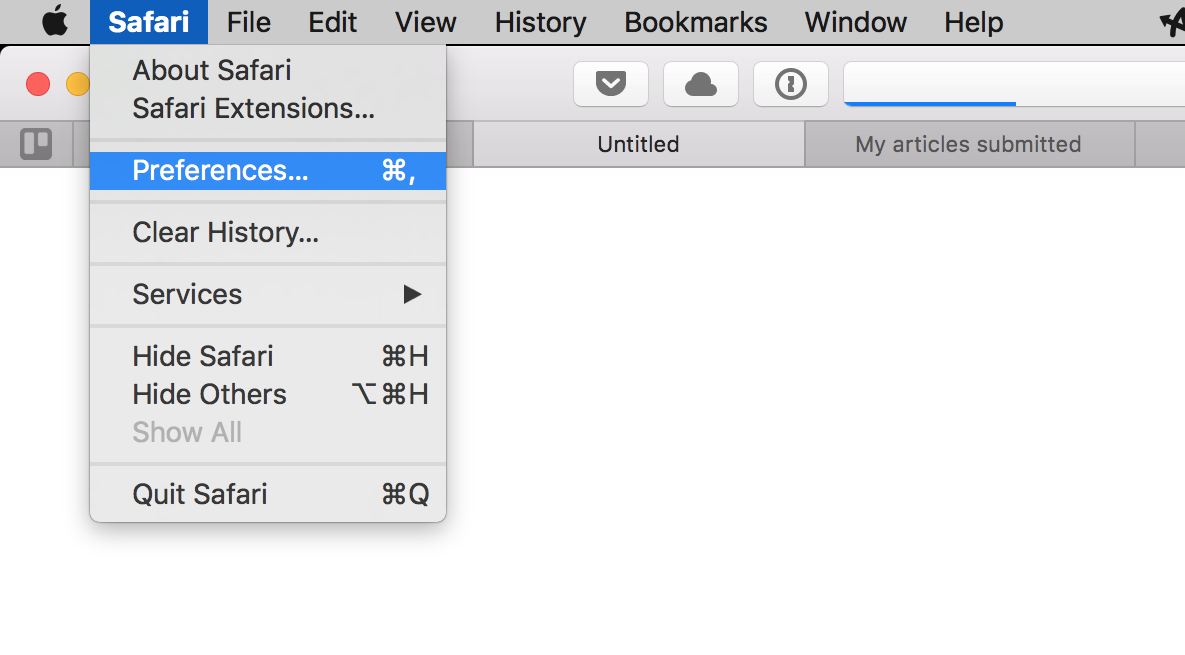The image size is (1185, 655).
Task: Open the Help menu
Action: tap(973, 22)
